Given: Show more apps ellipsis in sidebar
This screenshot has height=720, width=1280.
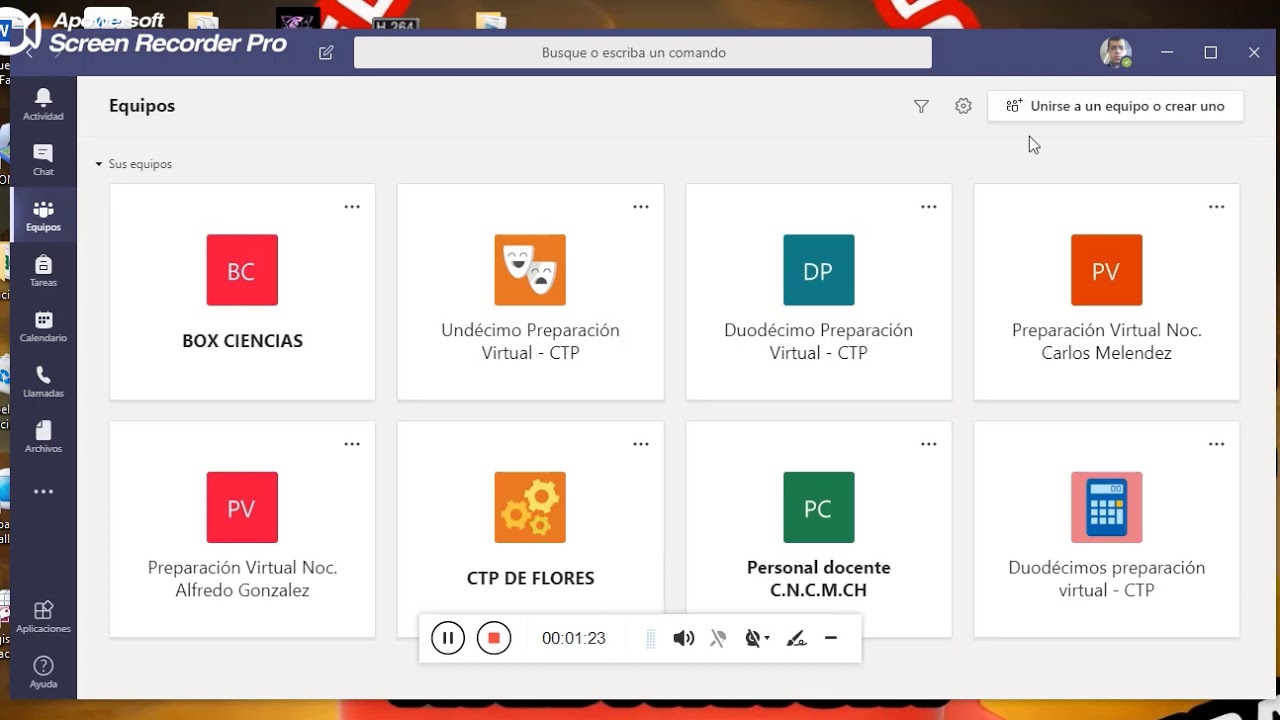Looking at the screenshot, I should coord(43,492).
